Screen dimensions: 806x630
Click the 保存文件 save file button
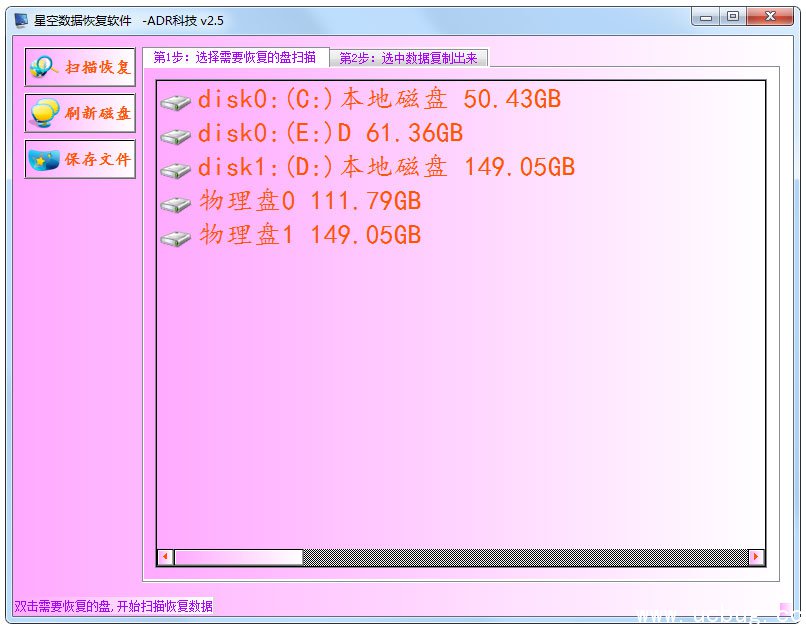[80, 159]
